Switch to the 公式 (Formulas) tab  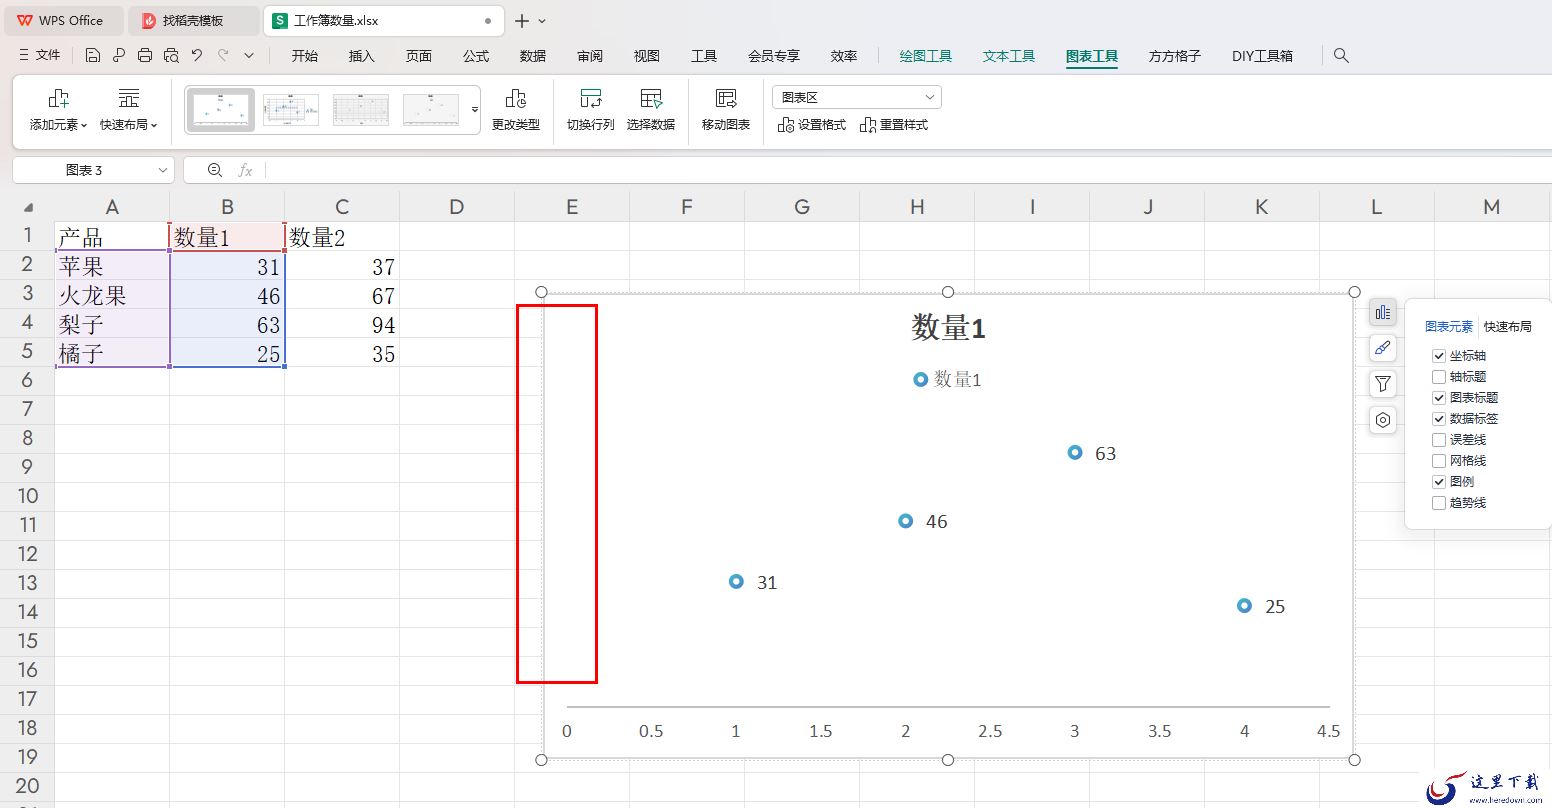pyautogui.click(x=476, y=56)
